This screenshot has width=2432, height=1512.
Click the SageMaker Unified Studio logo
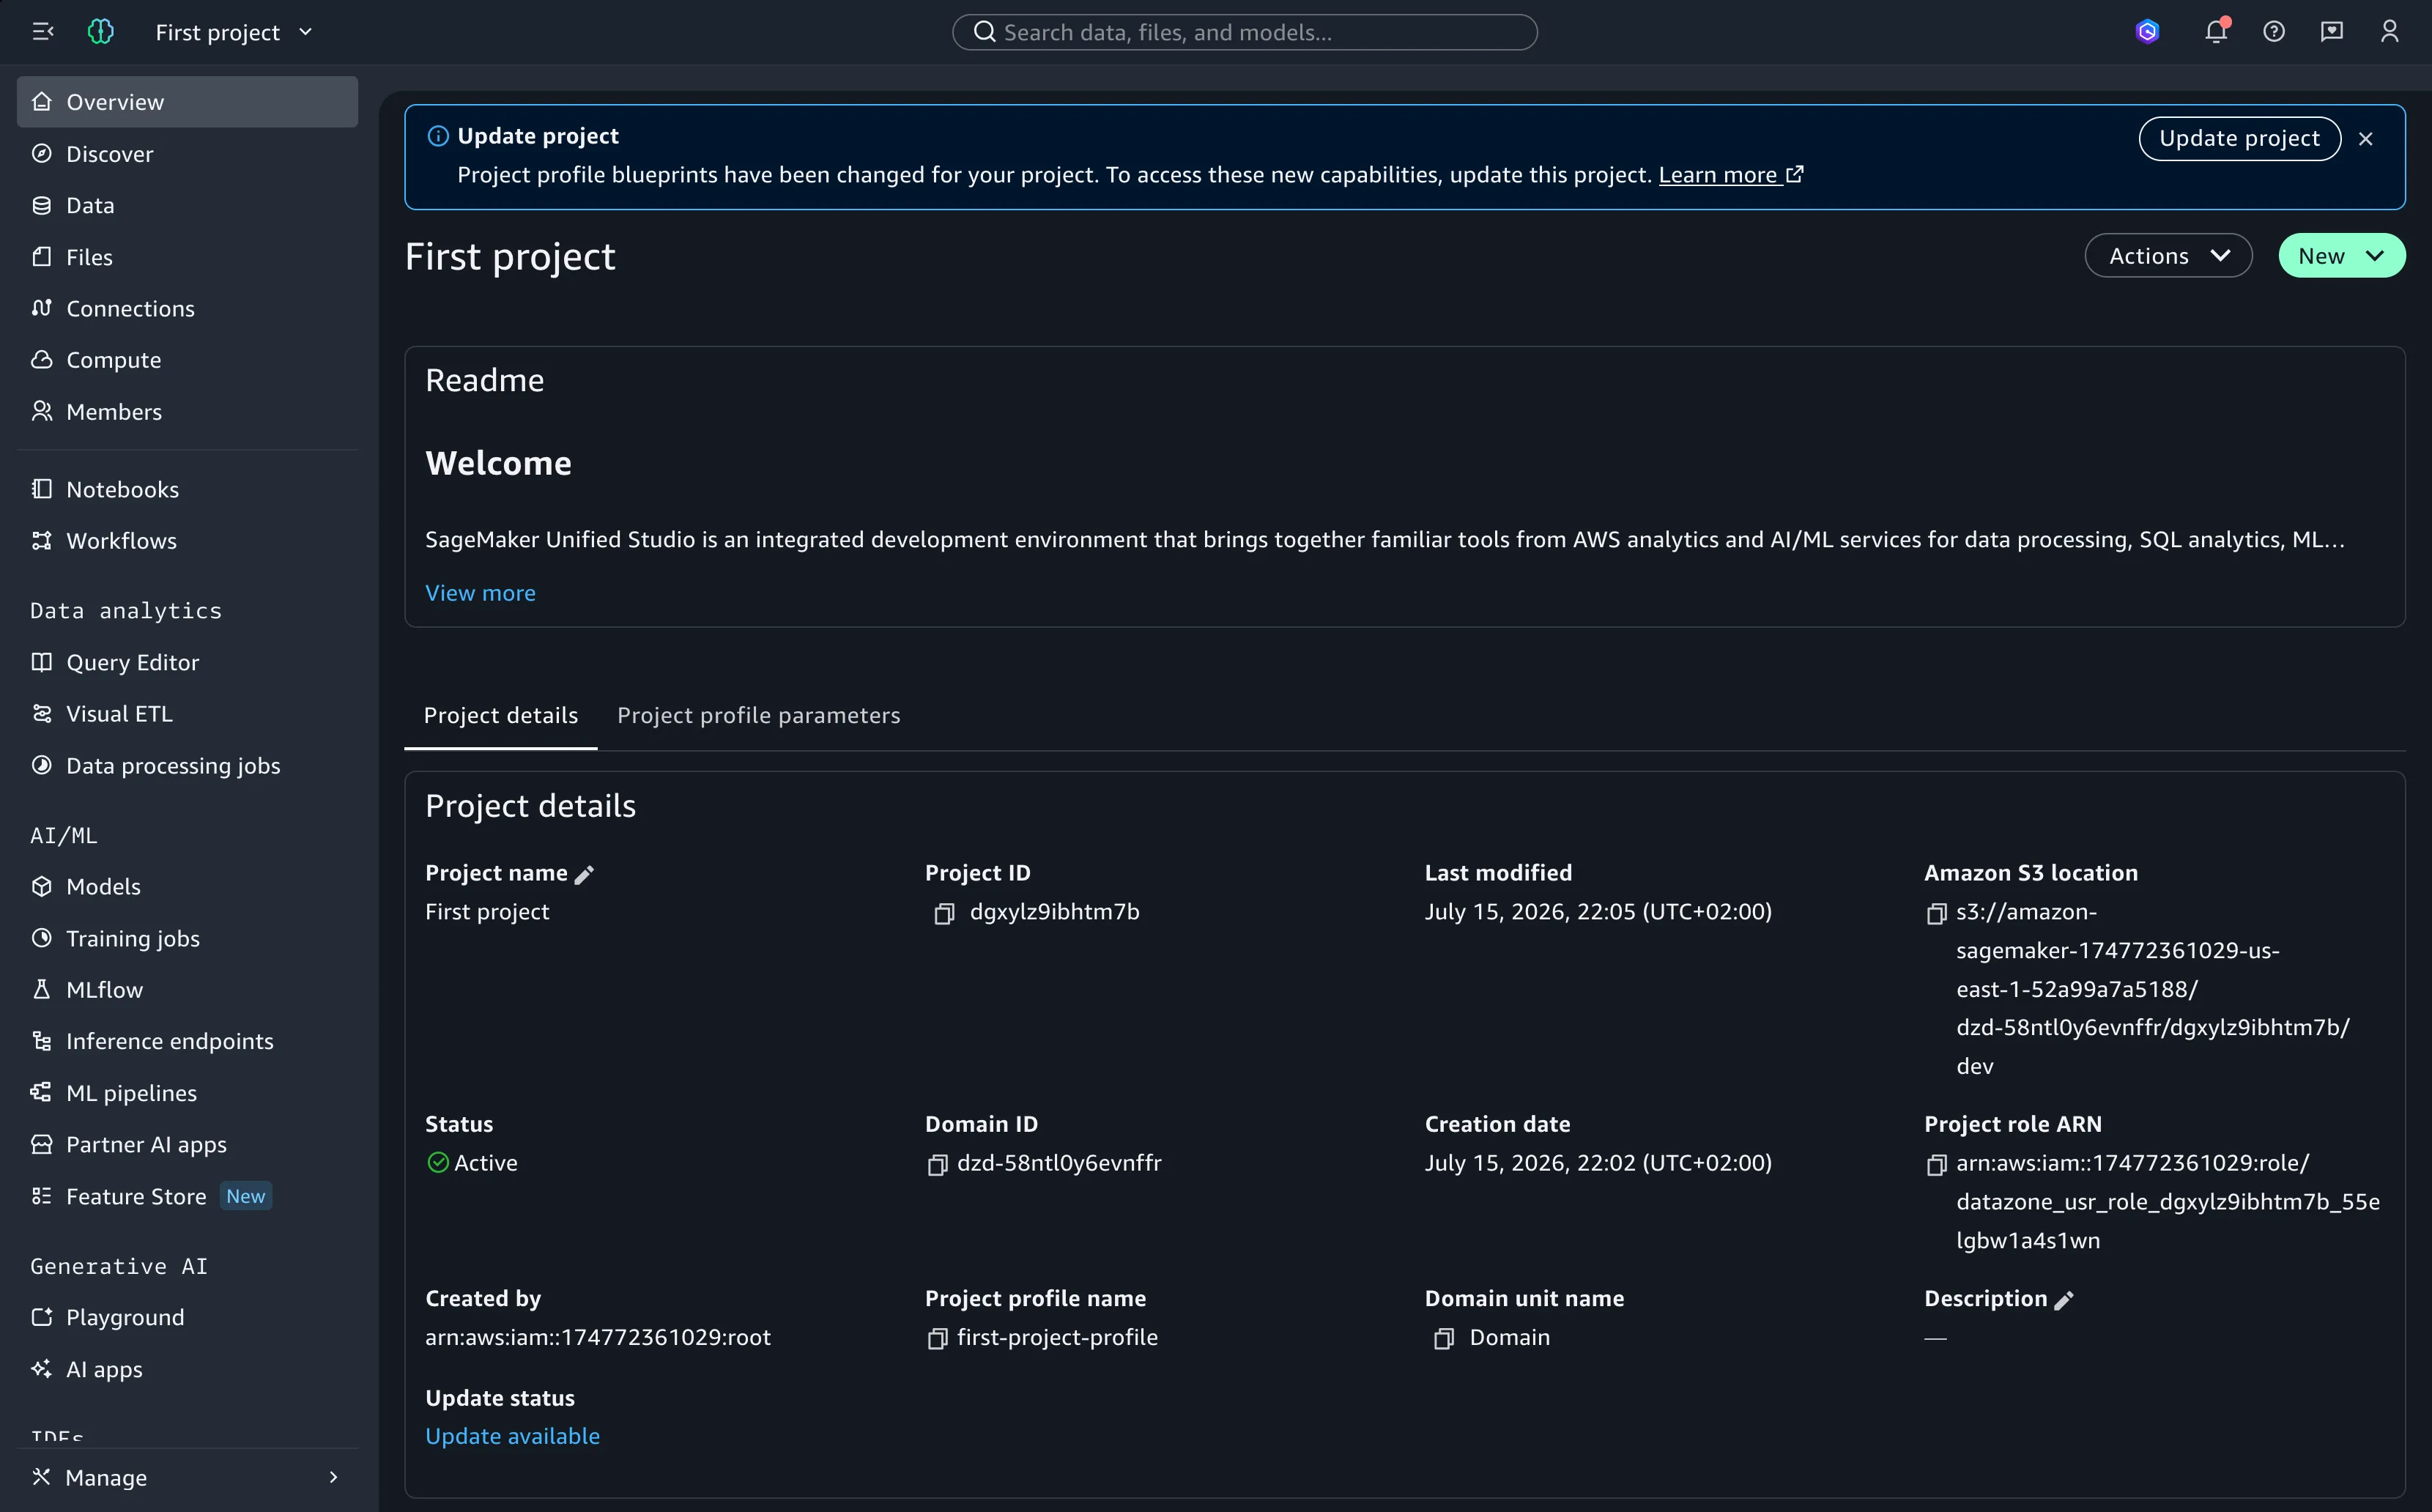pyautogui.click(x=101, y=32)
